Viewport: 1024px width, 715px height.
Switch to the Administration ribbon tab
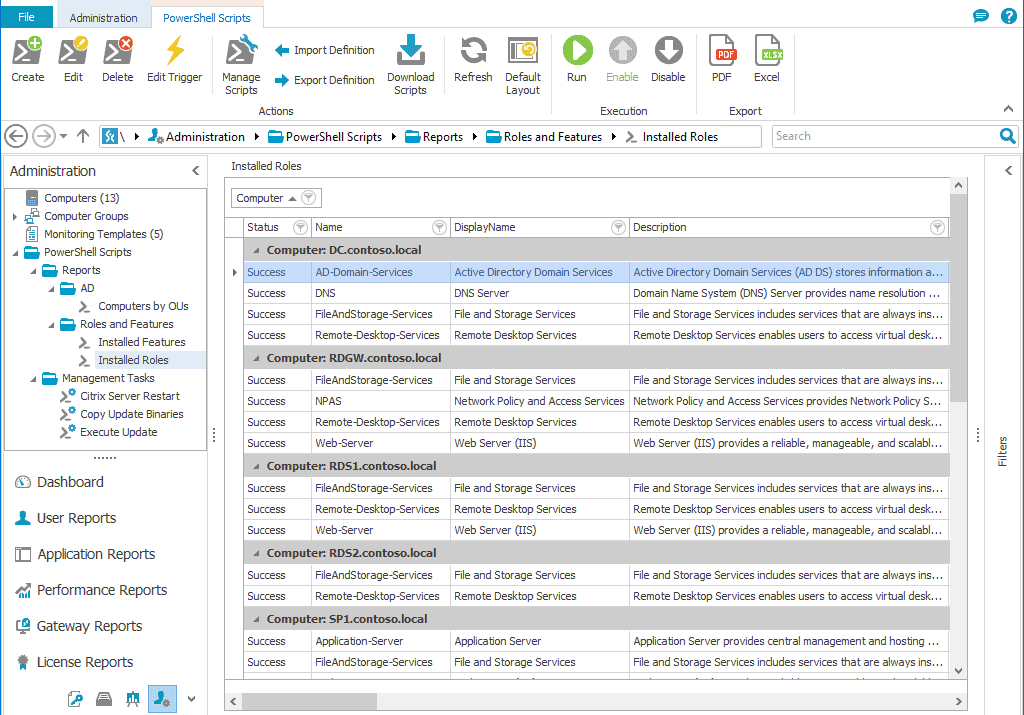(x=103, y=18)
